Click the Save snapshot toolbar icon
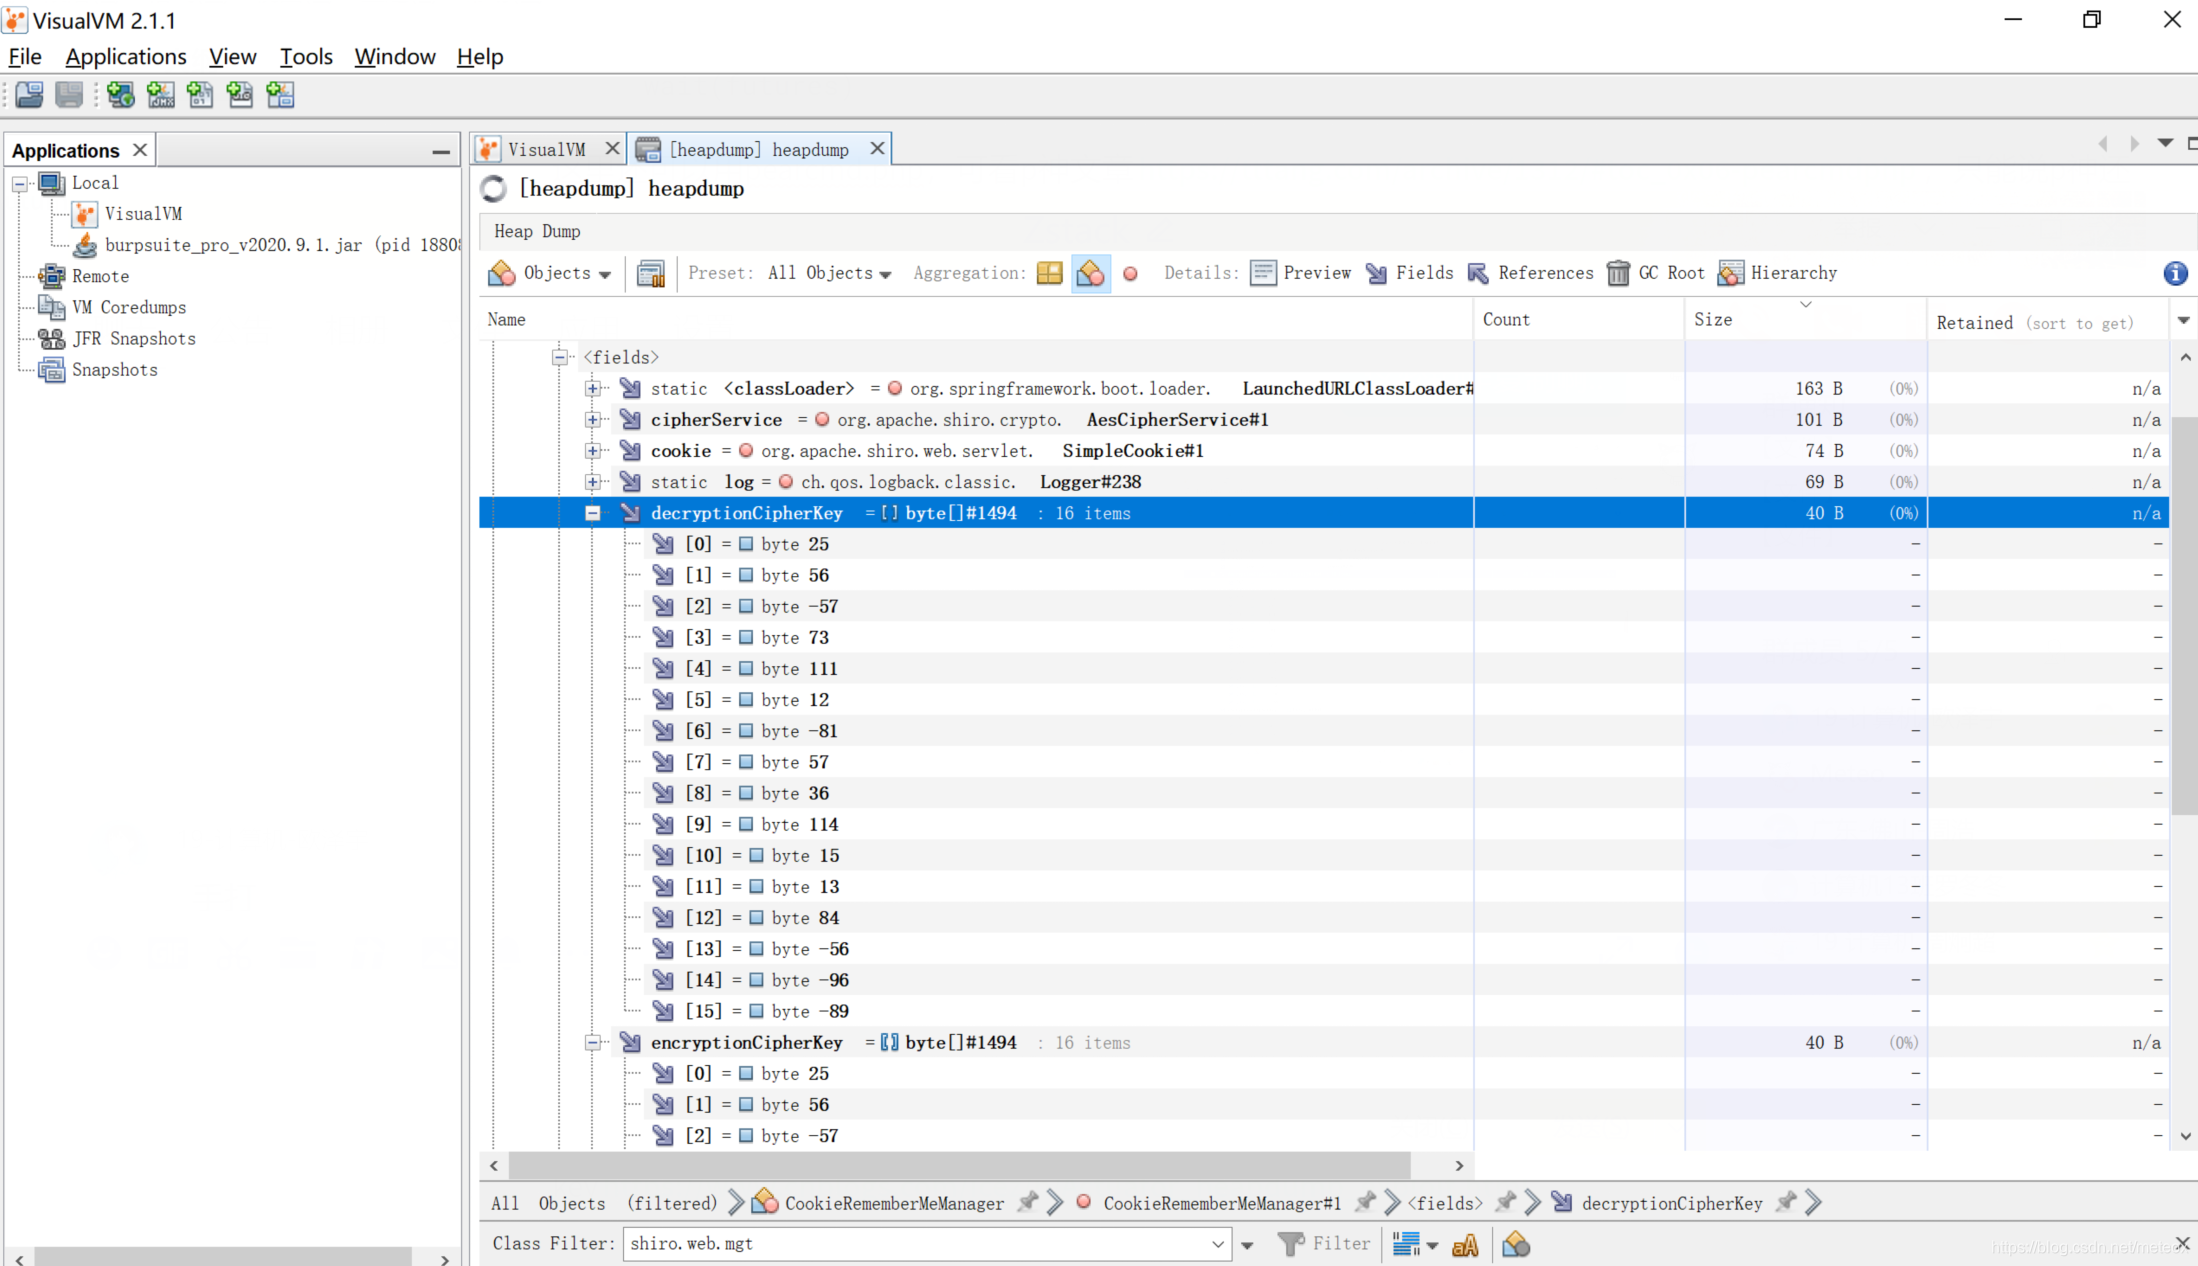 pos(69,95)
